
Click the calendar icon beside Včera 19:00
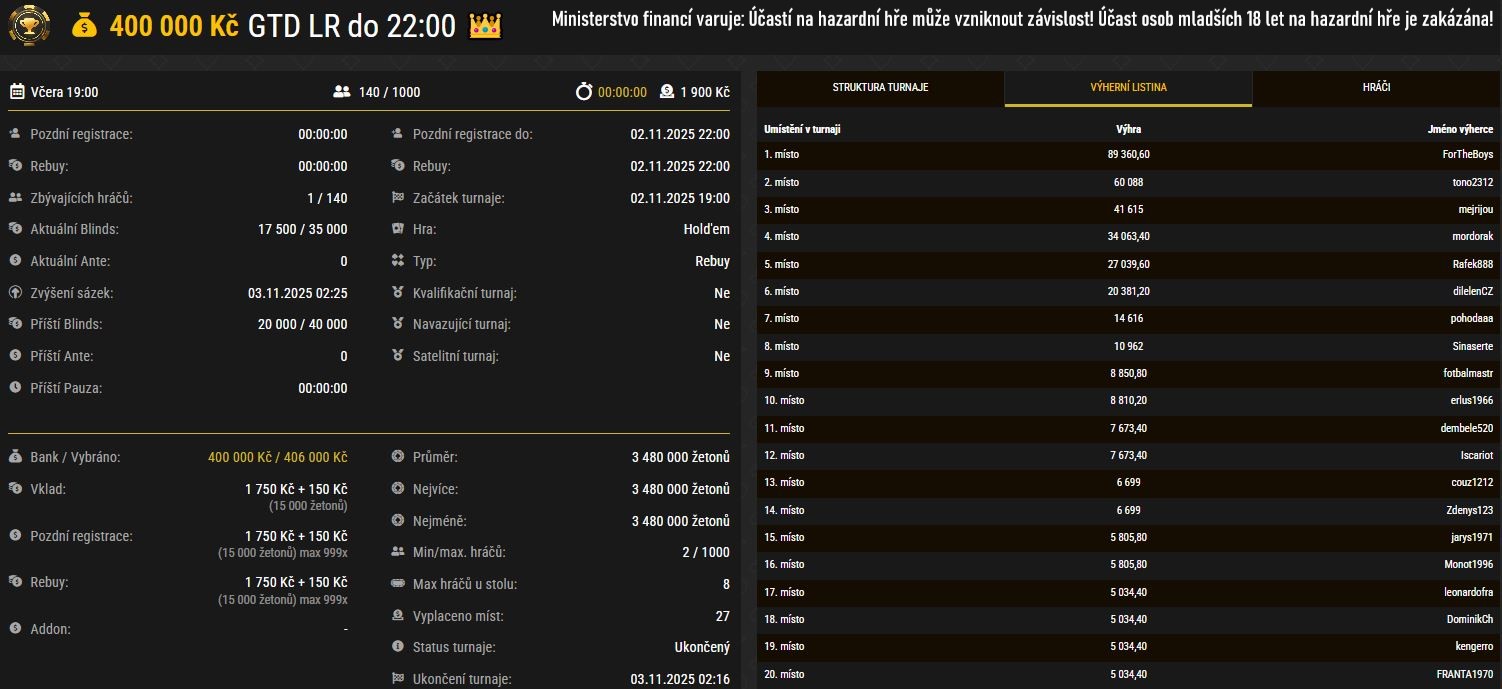pos(17,92)
